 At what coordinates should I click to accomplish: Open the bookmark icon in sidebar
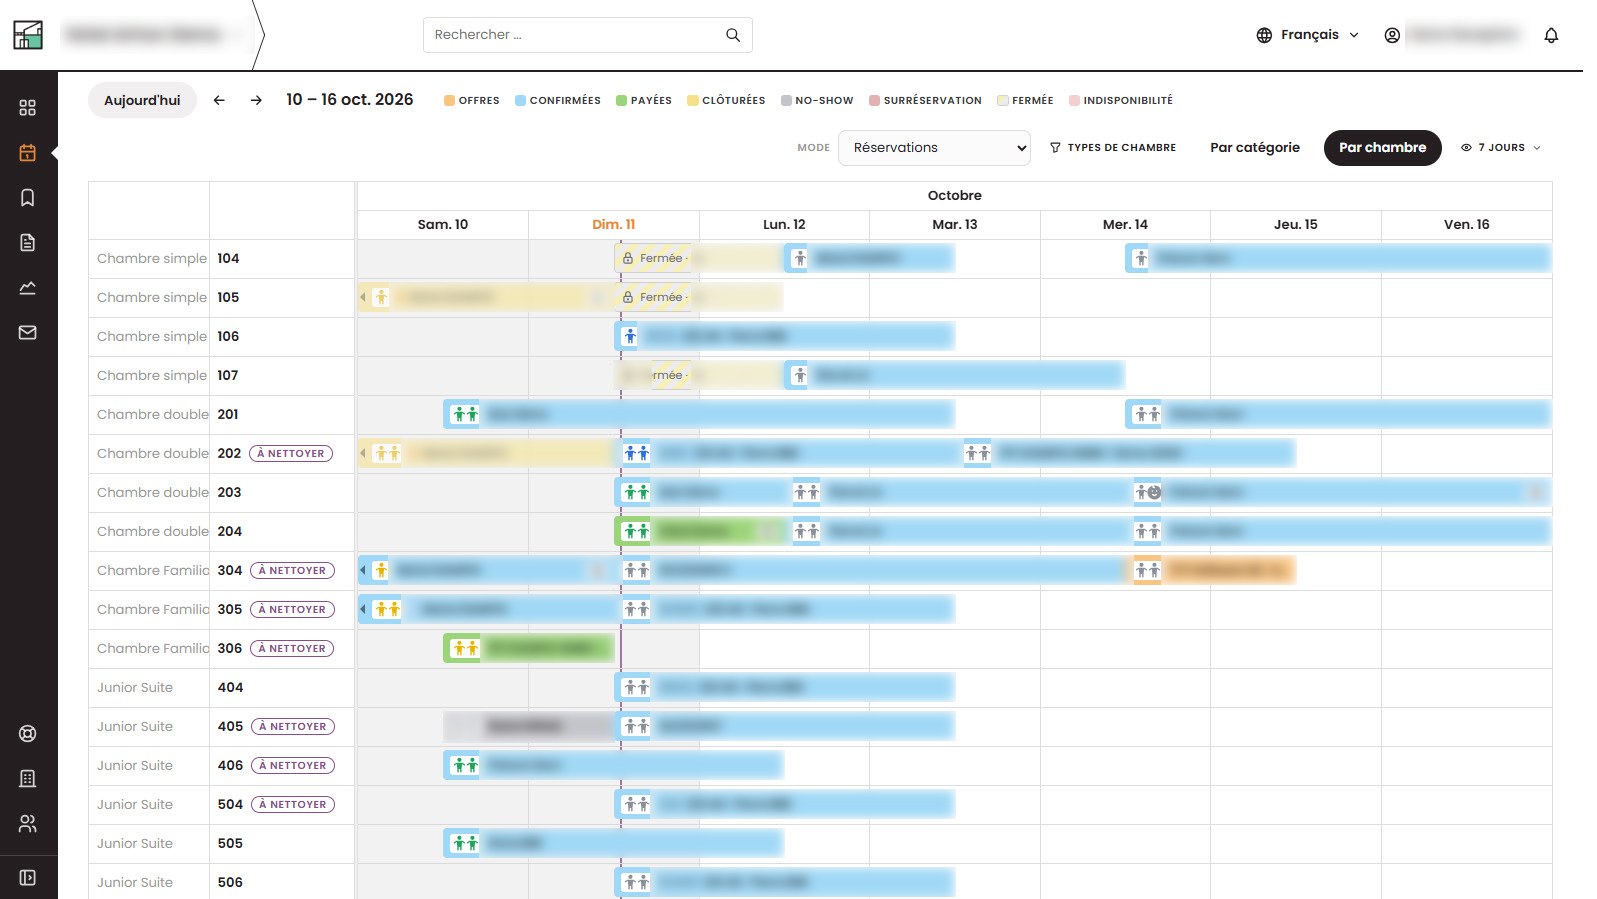[28, 198]
